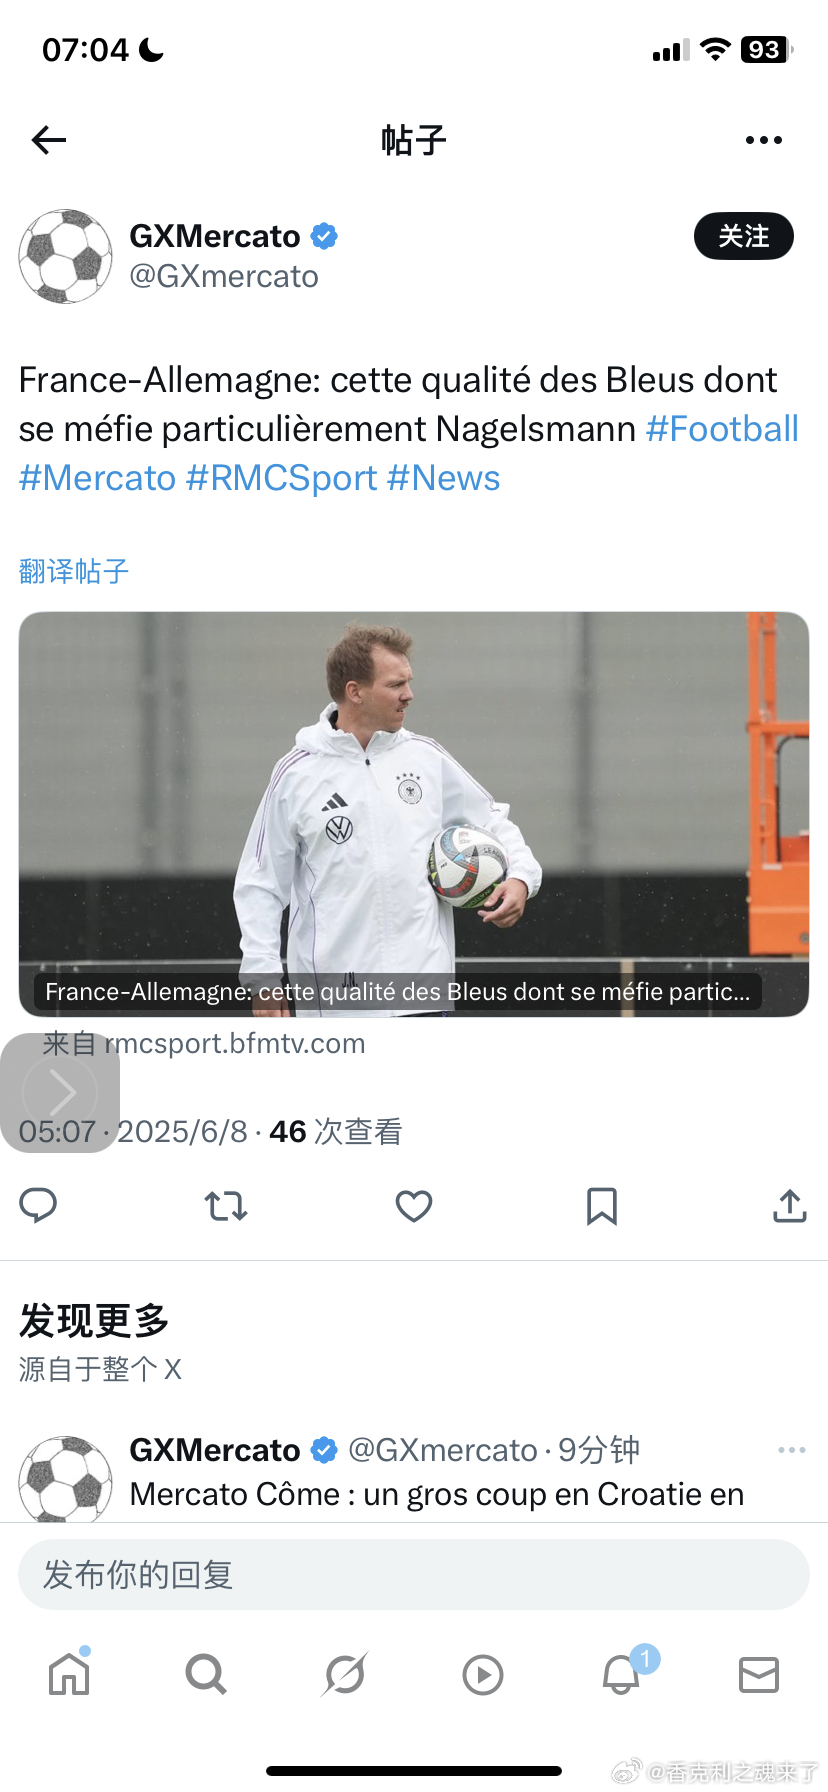Tap the repost arrows icon

click(x=226, y=1207)
